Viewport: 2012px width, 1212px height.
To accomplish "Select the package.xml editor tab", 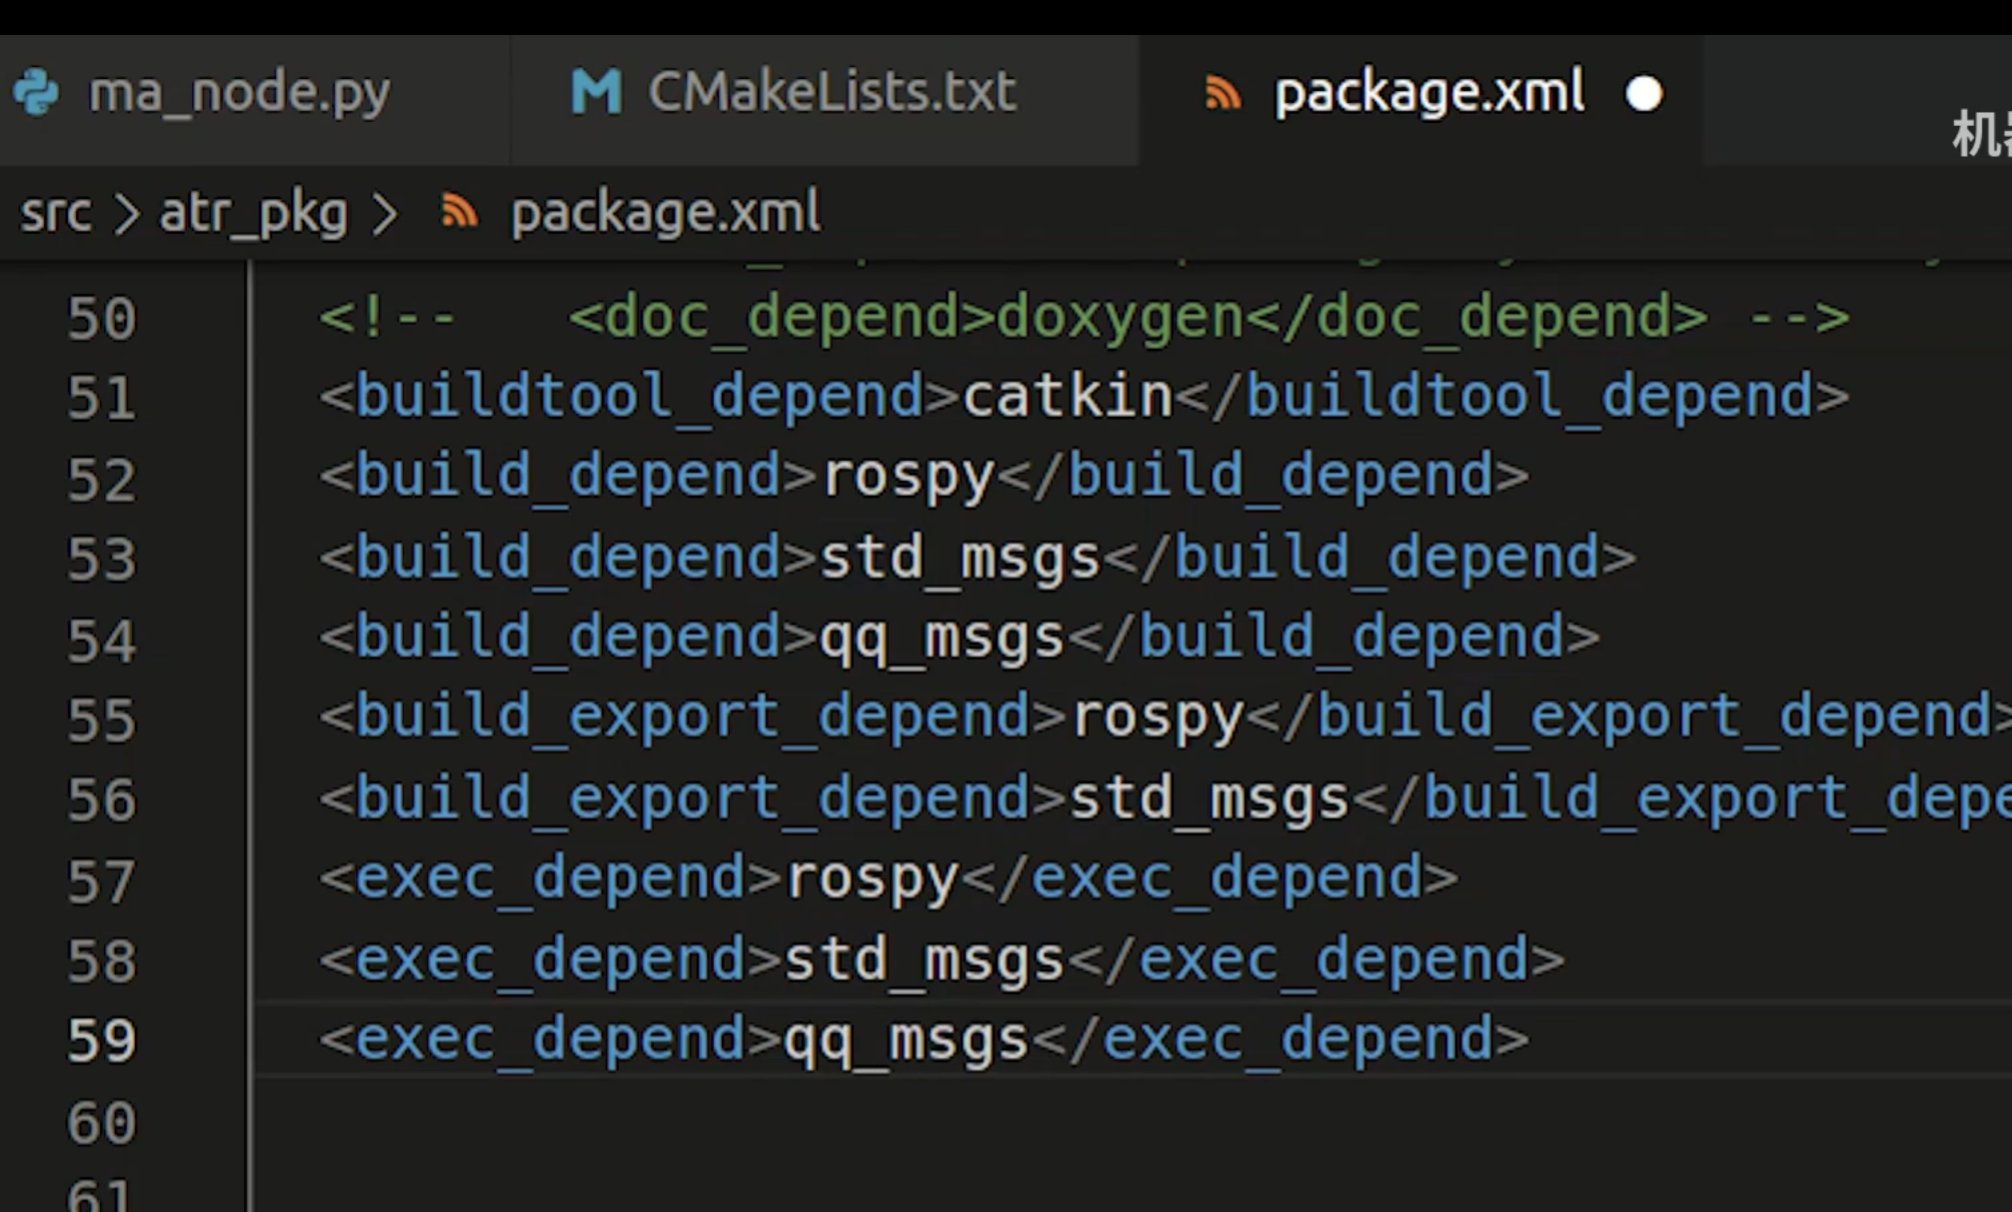I will [x=1428, y=93].
